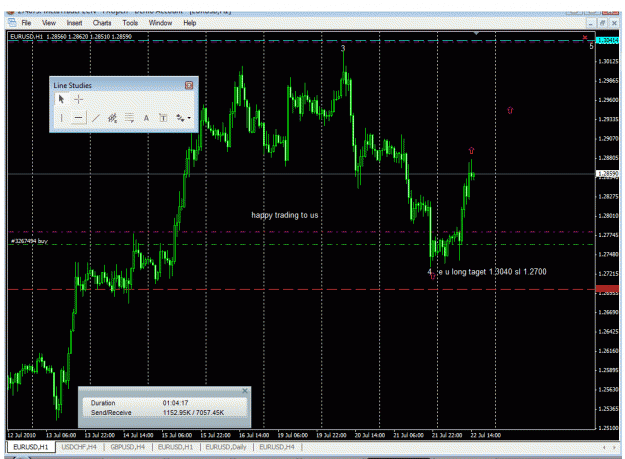Select the Equidistant Channel tool
Screen dimensions: 625x459
[112, 118]
